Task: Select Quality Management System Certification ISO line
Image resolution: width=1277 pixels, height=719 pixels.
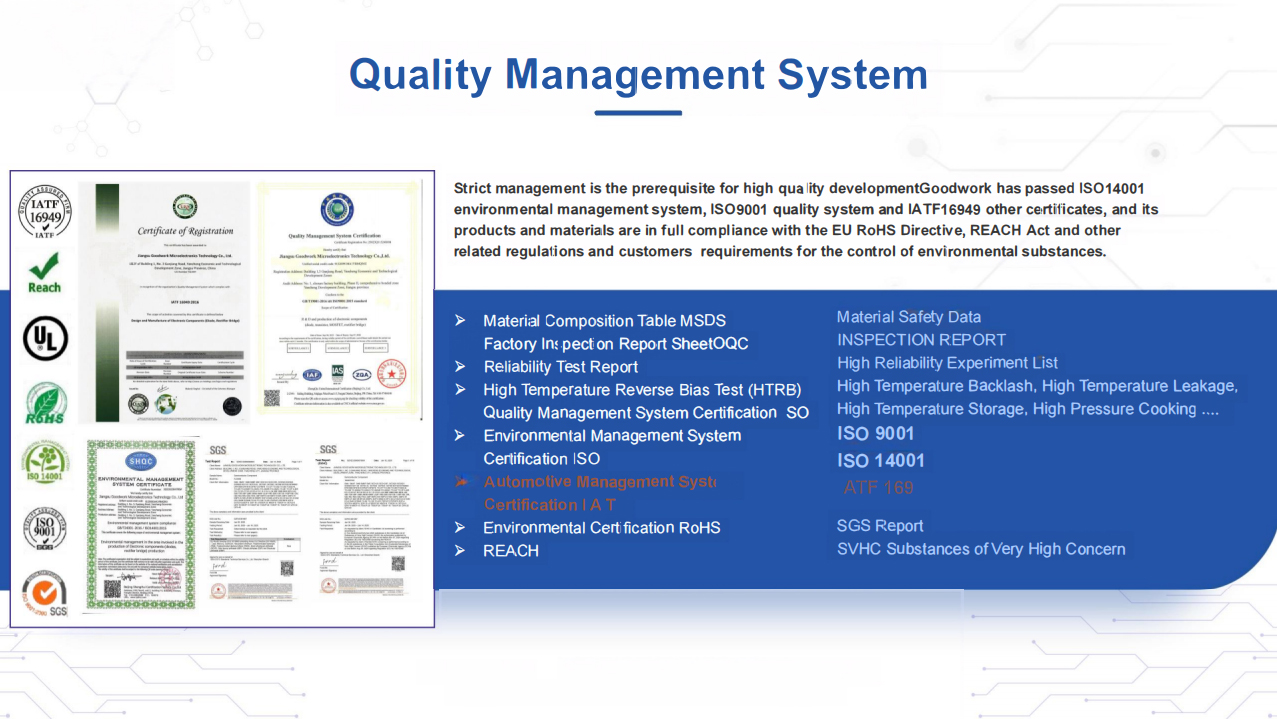Action: coord(646,413)
